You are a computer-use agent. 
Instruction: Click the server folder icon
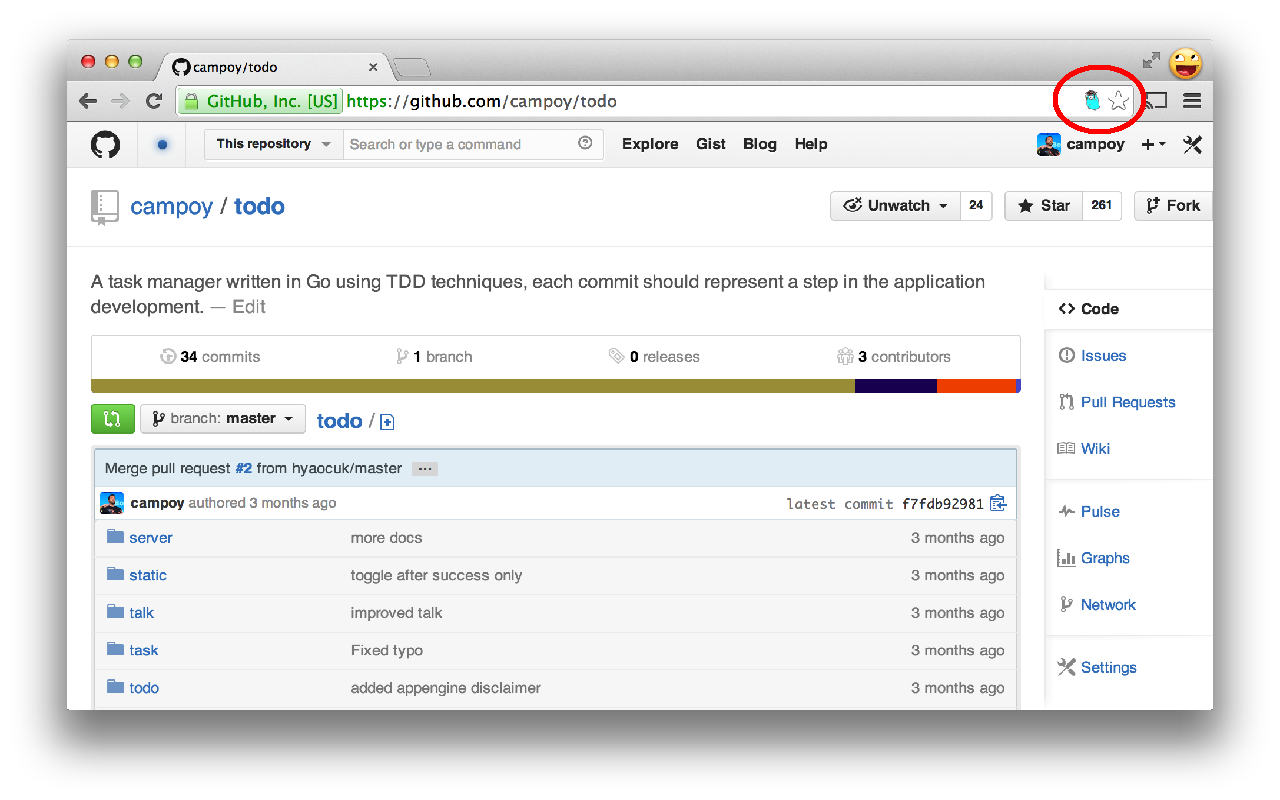115,537
